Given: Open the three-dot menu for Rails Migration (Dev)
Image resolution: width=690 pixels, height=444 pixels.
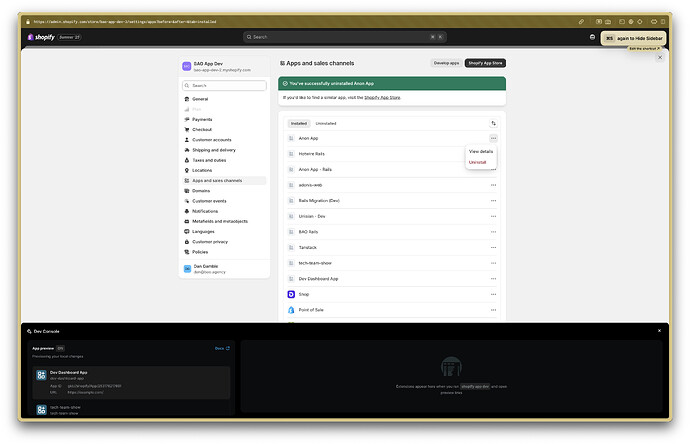Looking at the screenshot, I should point(493,201).
